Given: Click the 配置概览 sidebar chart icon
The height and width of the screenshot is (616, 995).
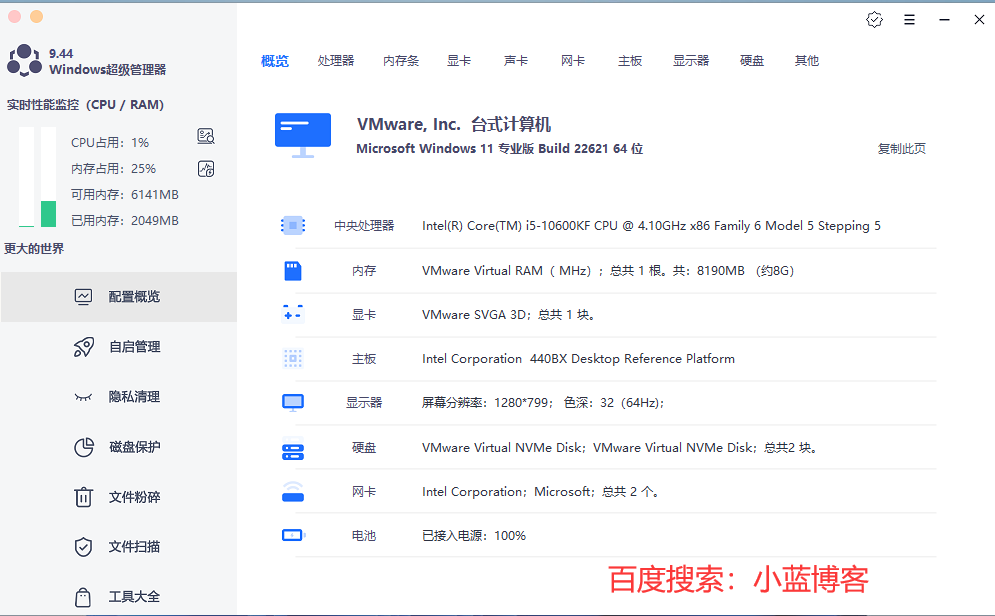Looking at the screenshot, I should 83,297.
